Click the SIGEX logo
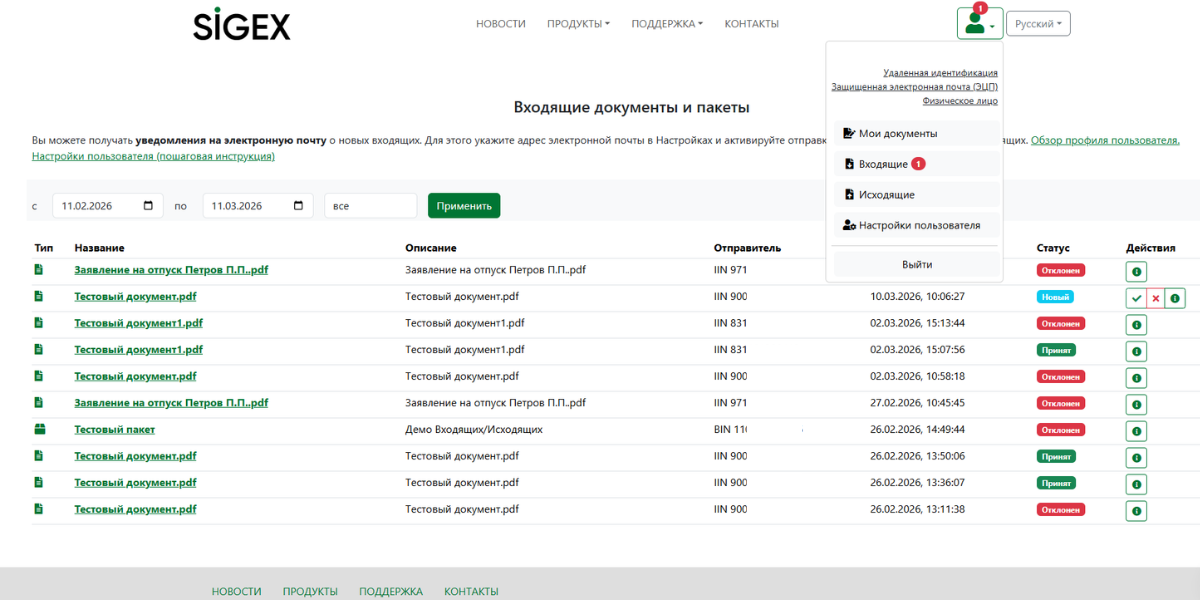Viewport: 1200px width, 600px height. pyautogui.click(x=242, y=24)
